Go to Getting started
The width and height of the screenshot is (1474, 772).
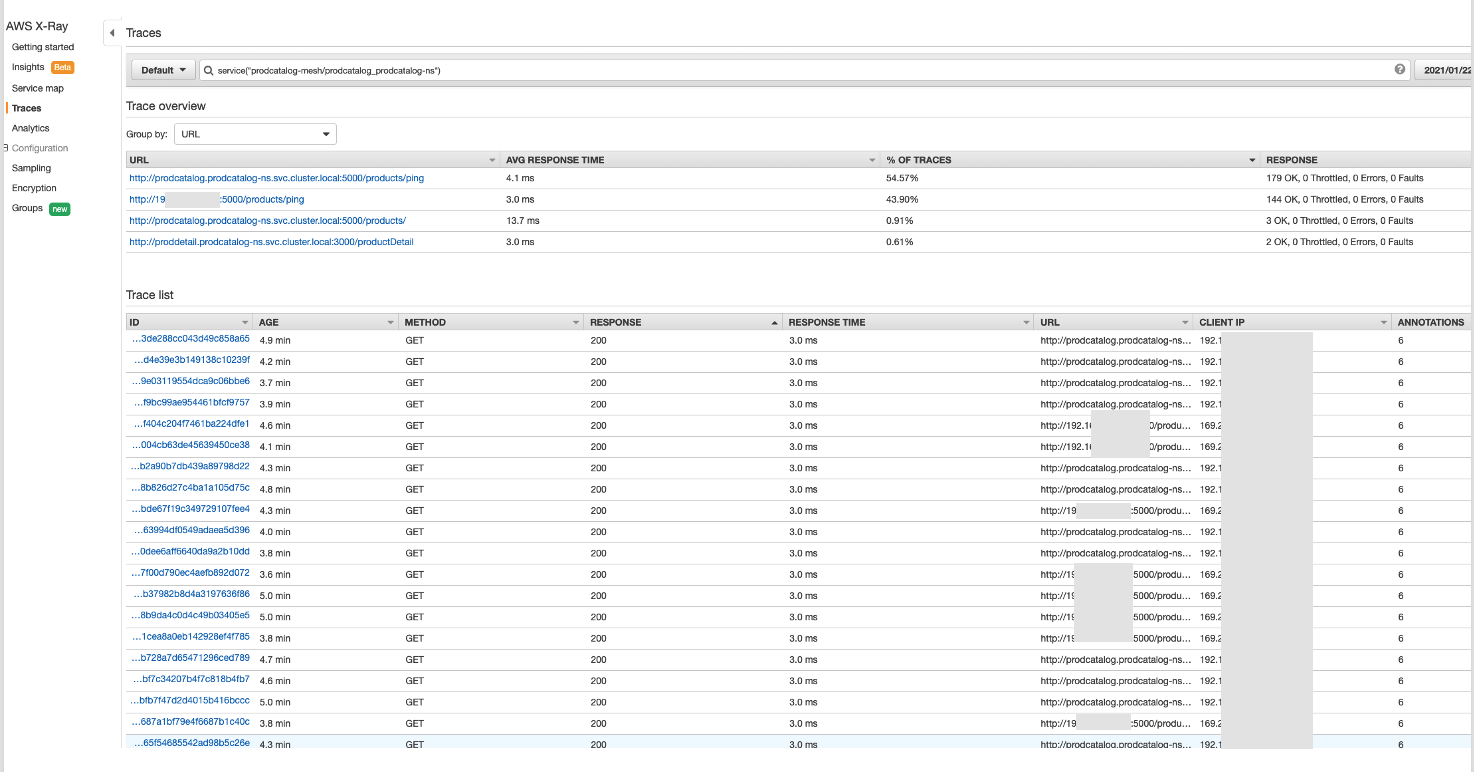[43, 47]
